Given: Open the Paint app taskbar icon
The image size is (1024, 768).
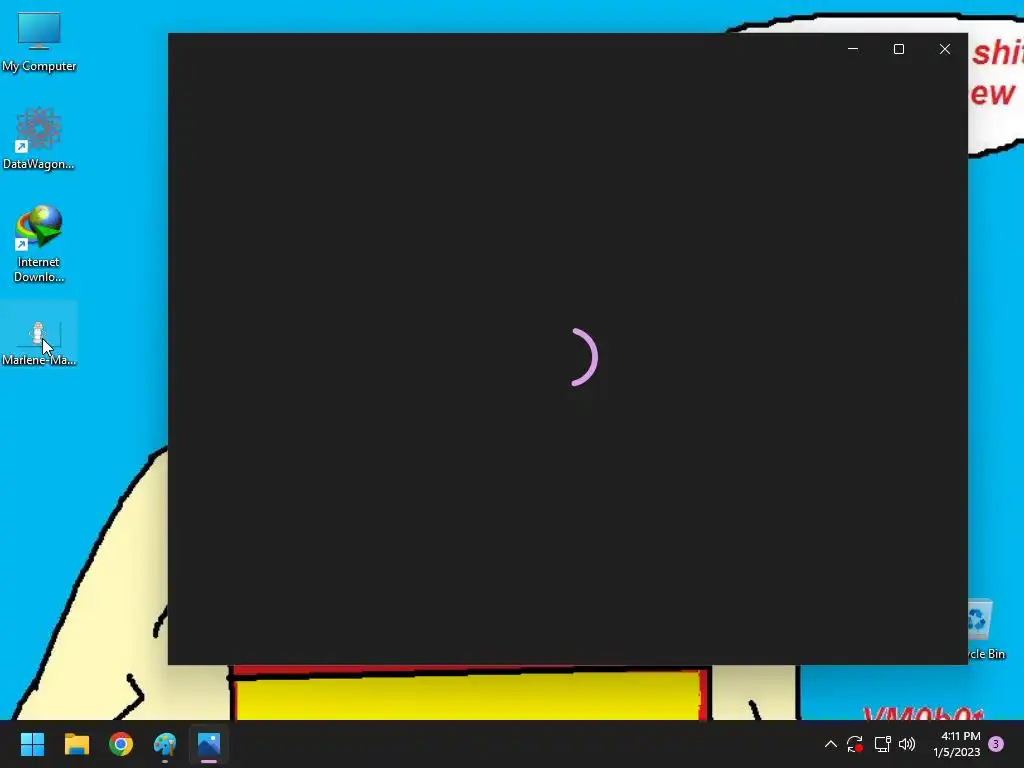Looking at the screenshot, I should point(165,744).
